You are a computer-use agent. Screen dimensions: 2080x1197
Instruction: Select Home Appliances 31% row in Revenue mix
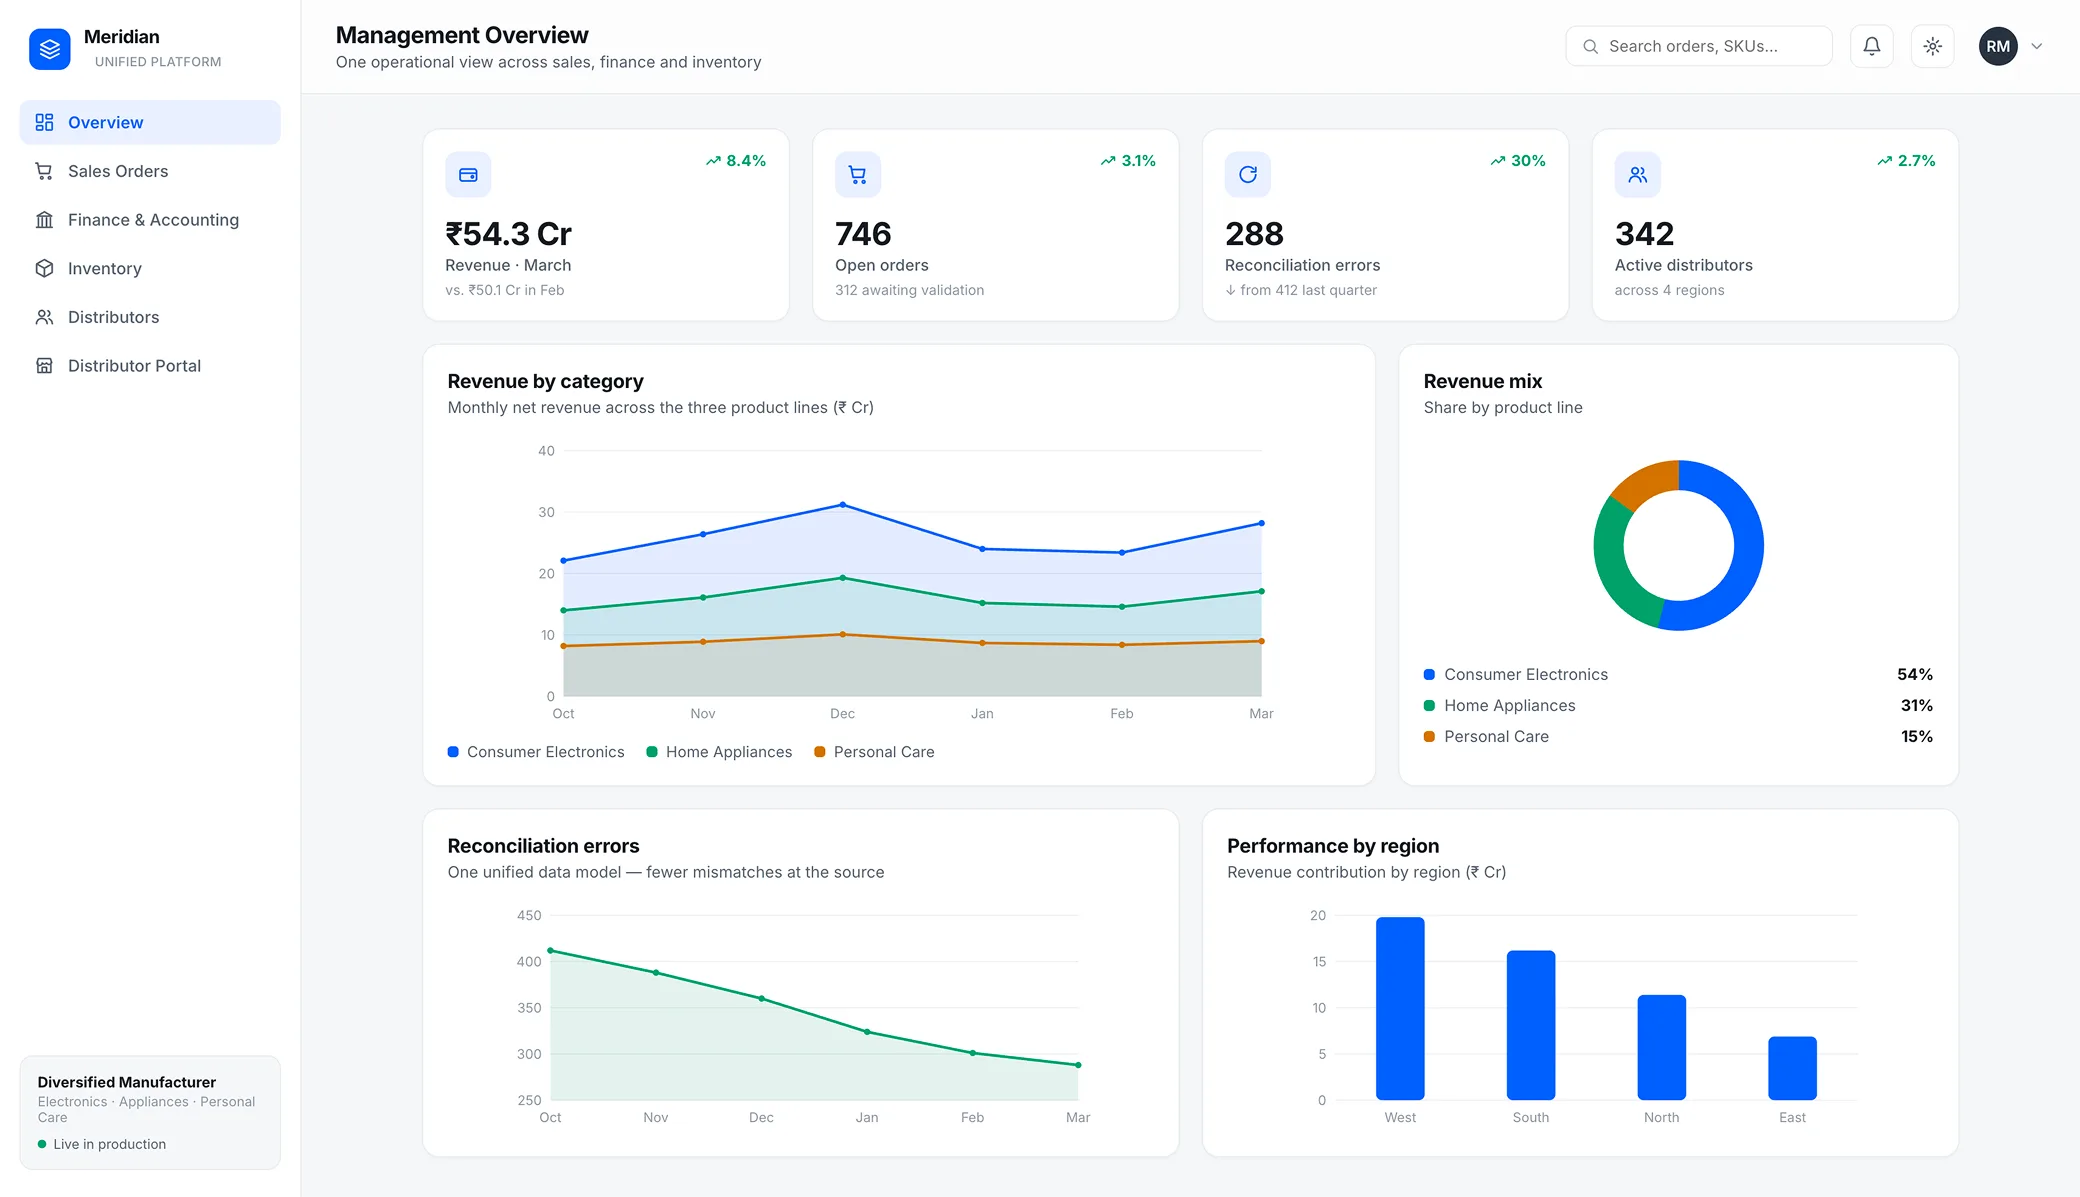[1678, 706]
